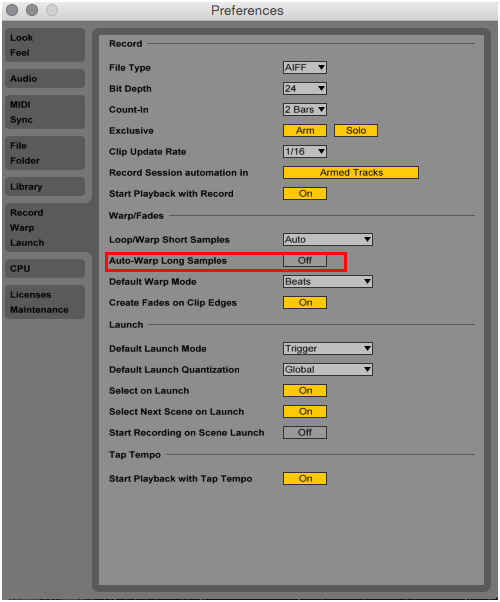
Task: Open the Bit Depth dropdown
Action: (305, 89)
